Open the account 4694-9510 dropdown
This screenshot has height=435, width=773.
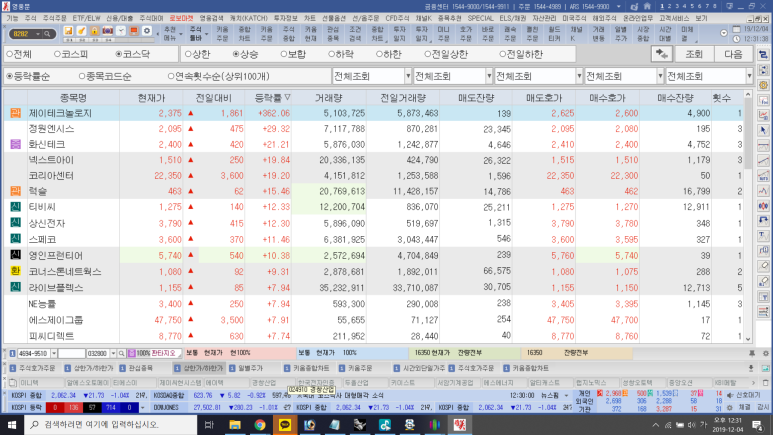click(x=54, y=354)
